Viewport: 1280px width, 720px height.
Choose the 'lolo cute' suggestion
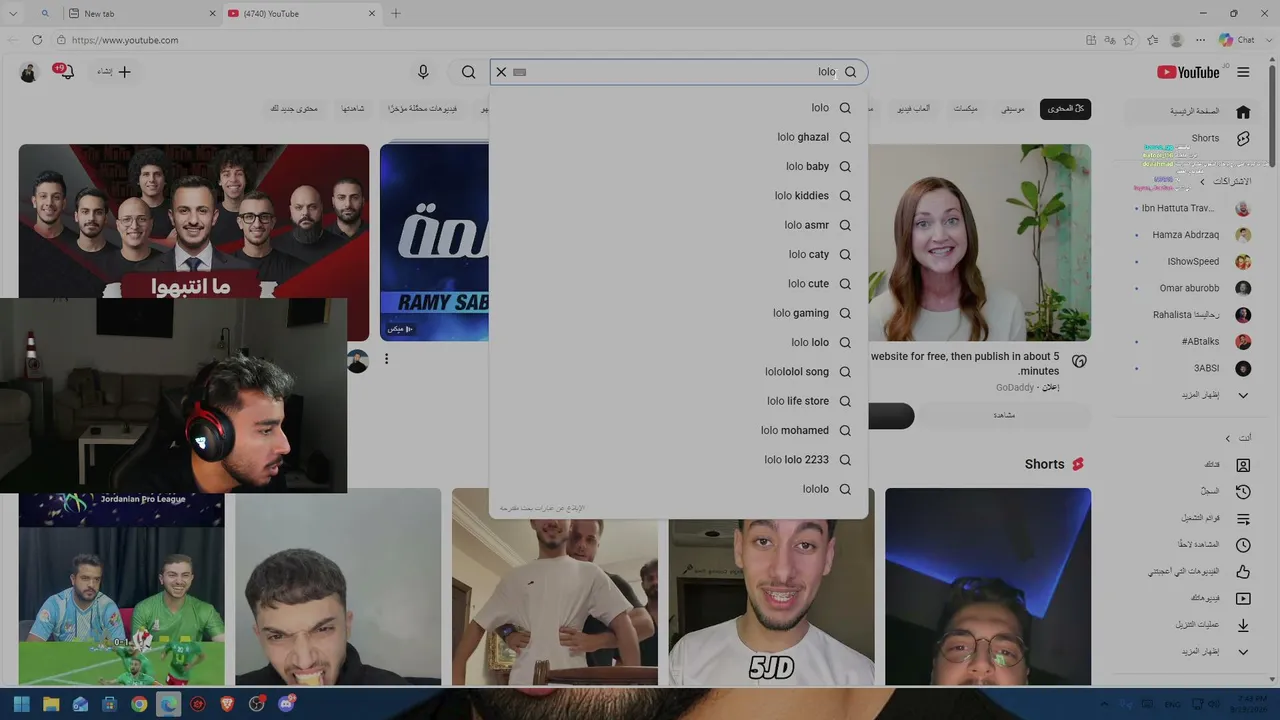click(678, 284)
